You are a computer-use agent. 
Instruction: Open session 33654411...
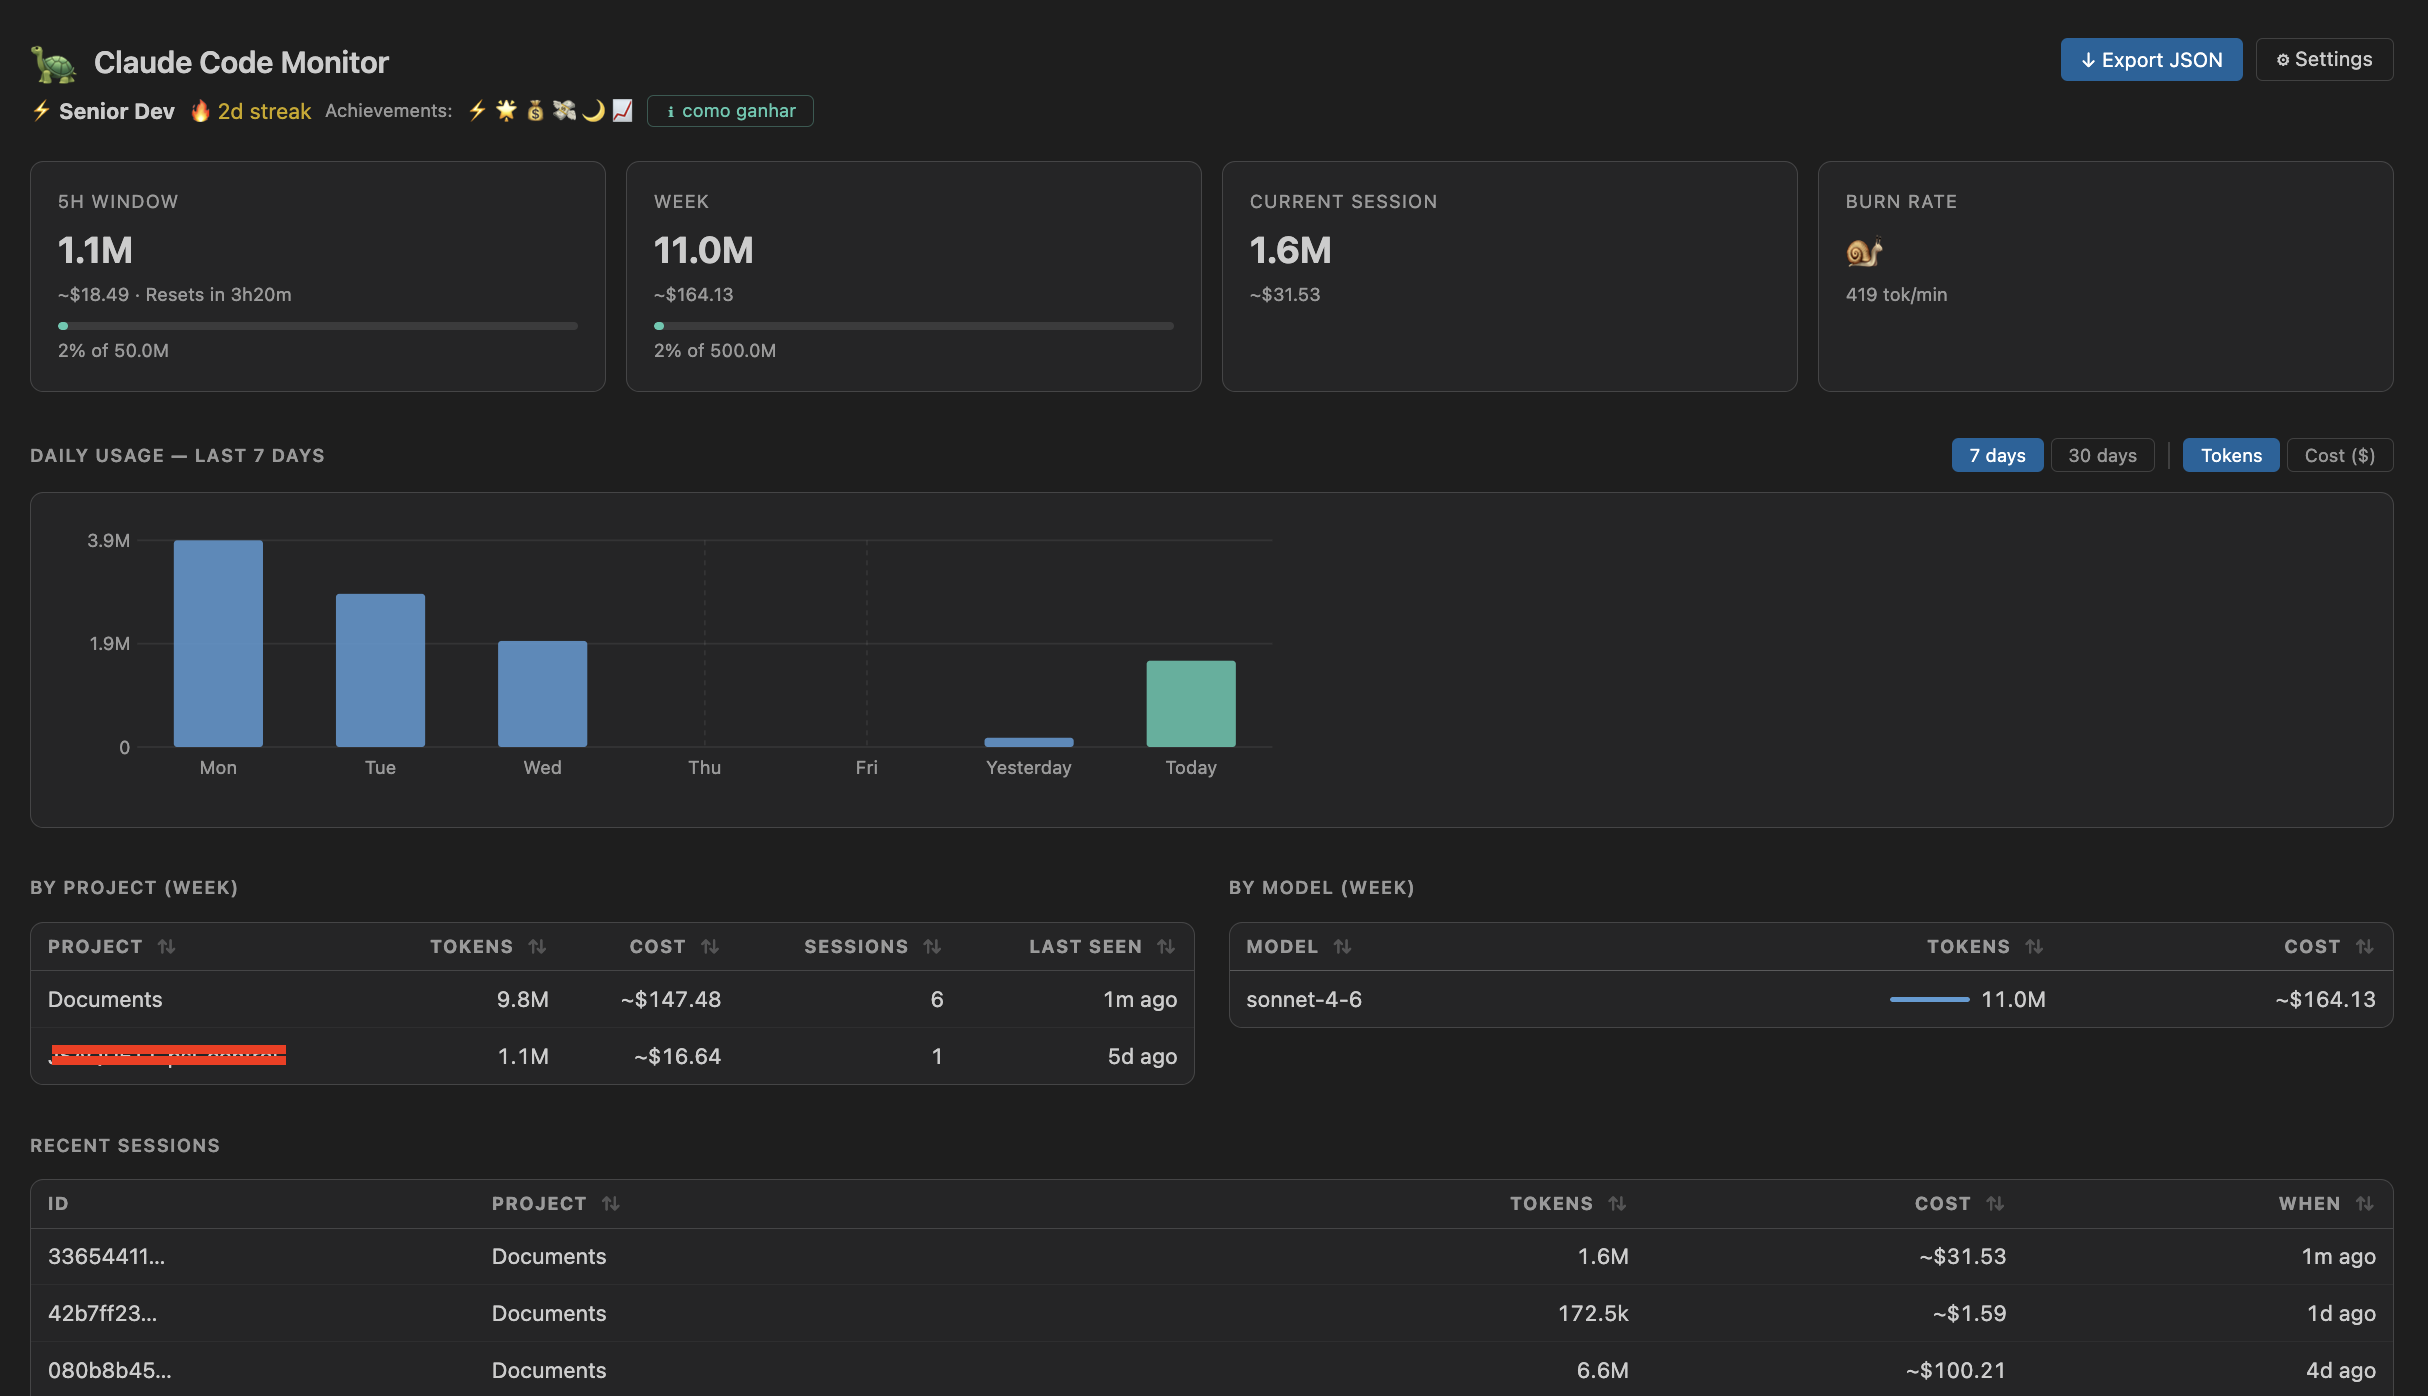(x=1212, y=1257)
